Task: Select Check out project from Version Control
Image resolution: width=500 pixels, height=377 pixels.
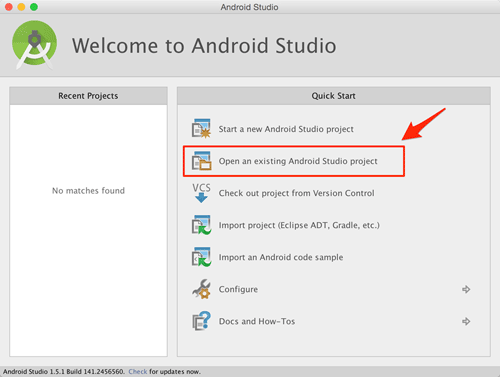Action: coord(296,193)
